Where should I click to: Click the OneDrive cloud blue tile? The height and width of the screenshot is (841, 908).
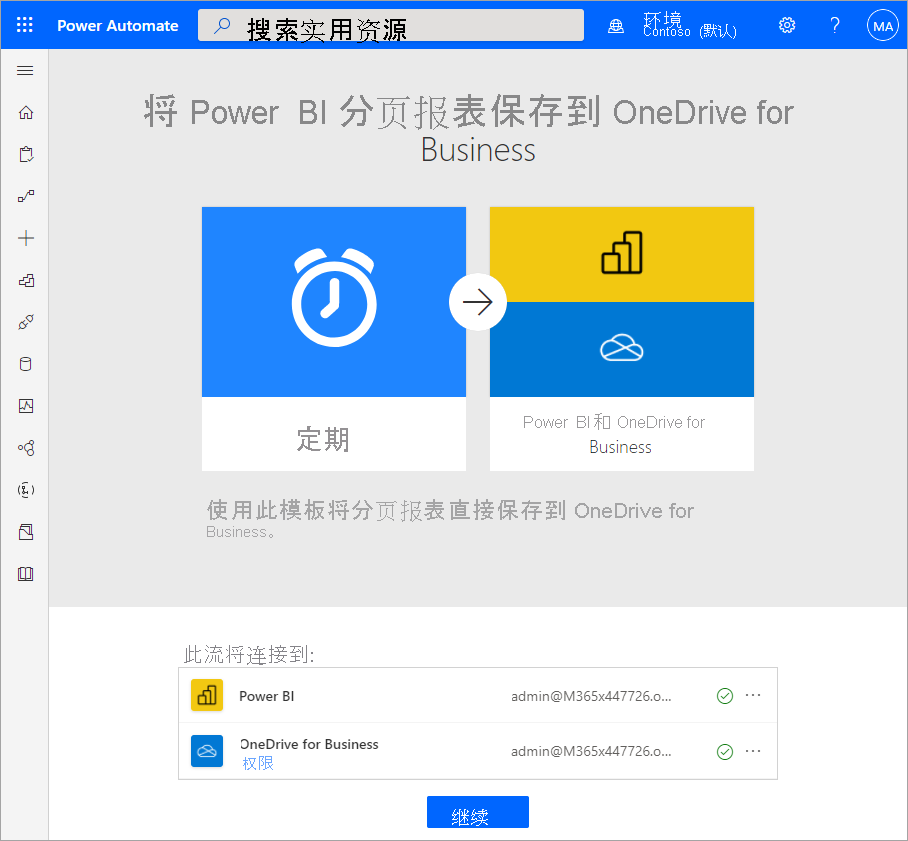(621, 349)
